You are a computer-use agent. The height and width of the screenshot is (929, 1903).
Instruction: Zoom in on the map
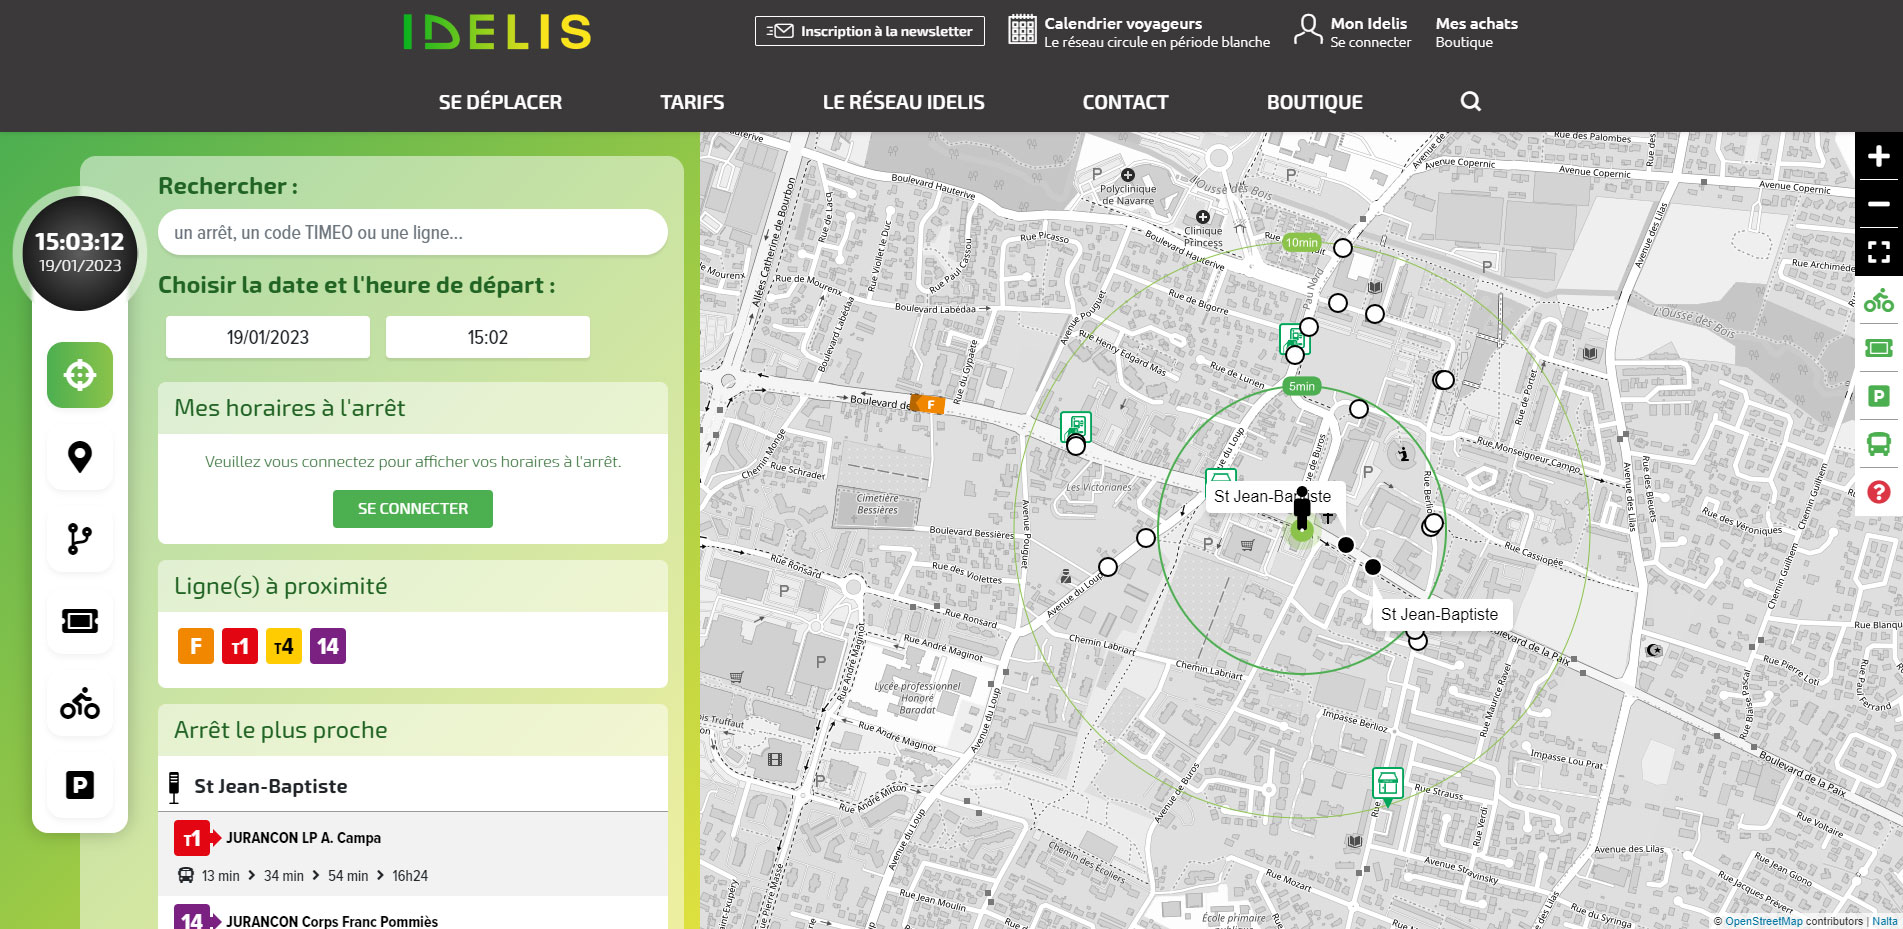[1878, 156]
